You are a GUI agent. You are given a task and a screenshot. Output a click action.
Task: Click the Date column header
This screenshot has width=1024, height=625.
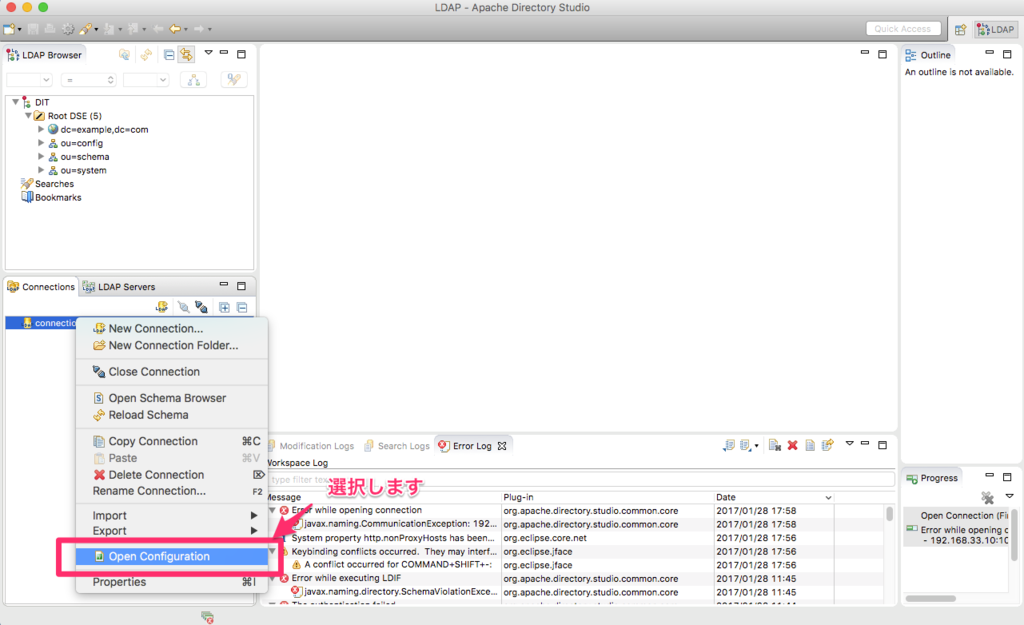pyautogui.click(x=775, y=497)
